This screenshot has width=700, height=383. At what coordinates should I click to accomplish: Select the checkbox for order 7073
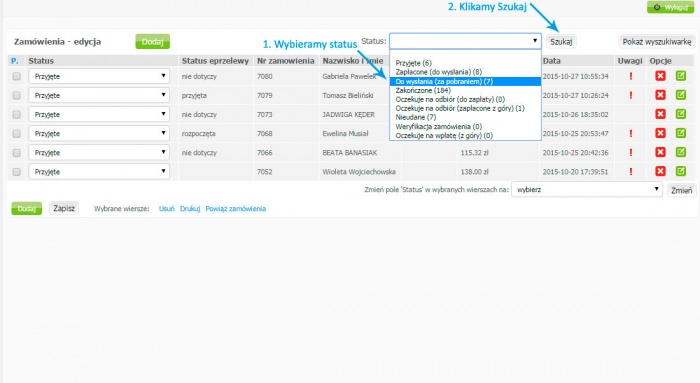coord(17,115)
